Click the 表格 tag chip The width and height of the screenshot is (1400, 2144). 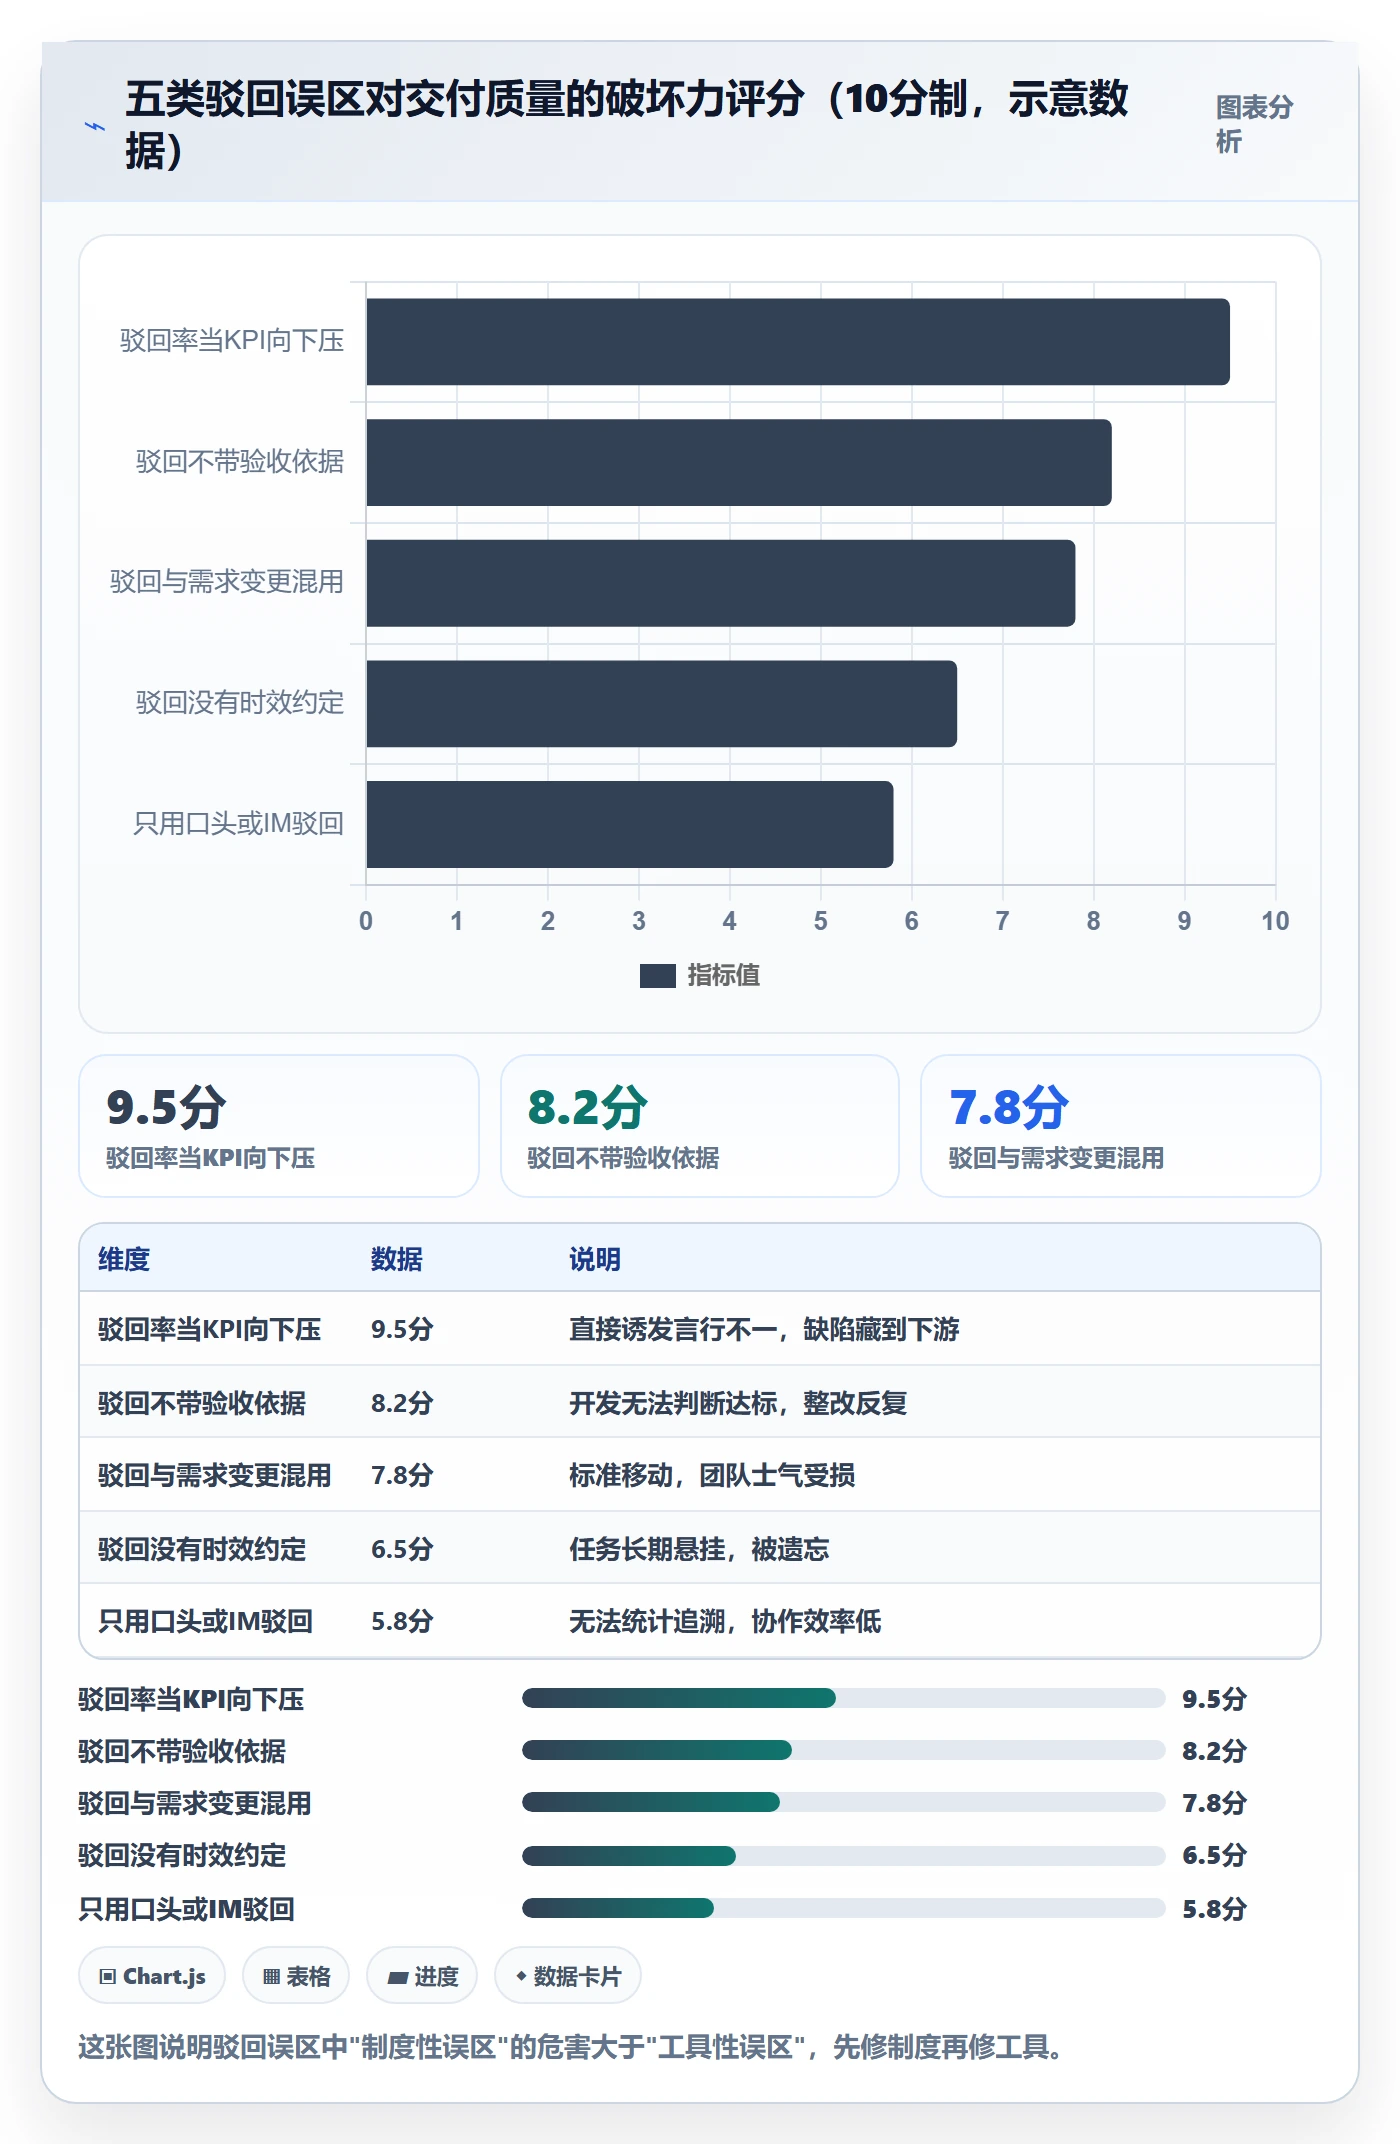click(x=296, y=1976)
